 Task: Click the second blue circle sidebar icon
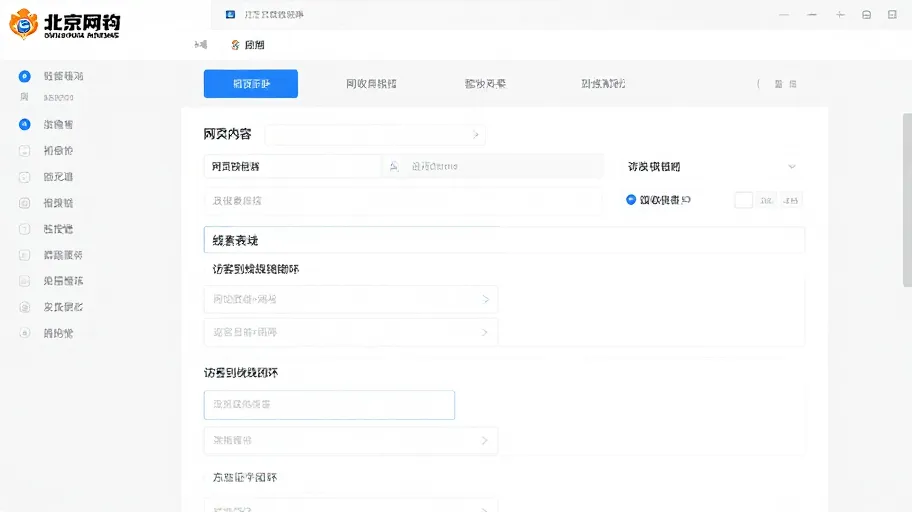tap(24, 124)
